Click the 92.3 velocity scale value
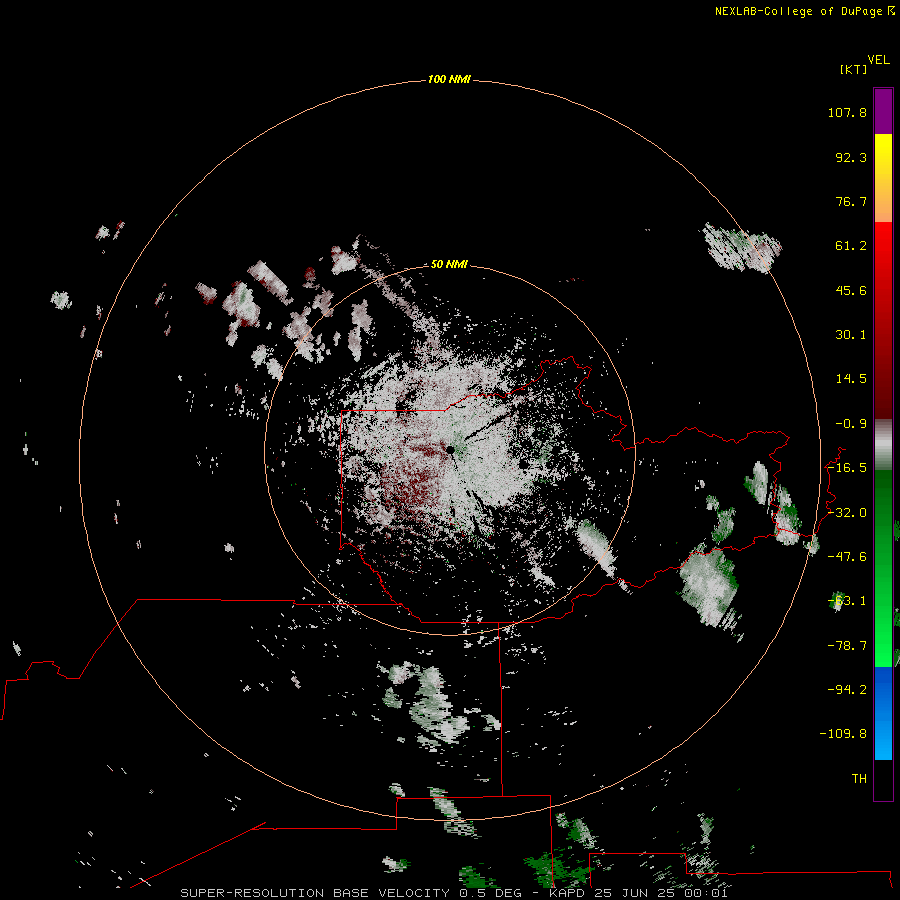 pyautogui.click(x=851, y=157)
